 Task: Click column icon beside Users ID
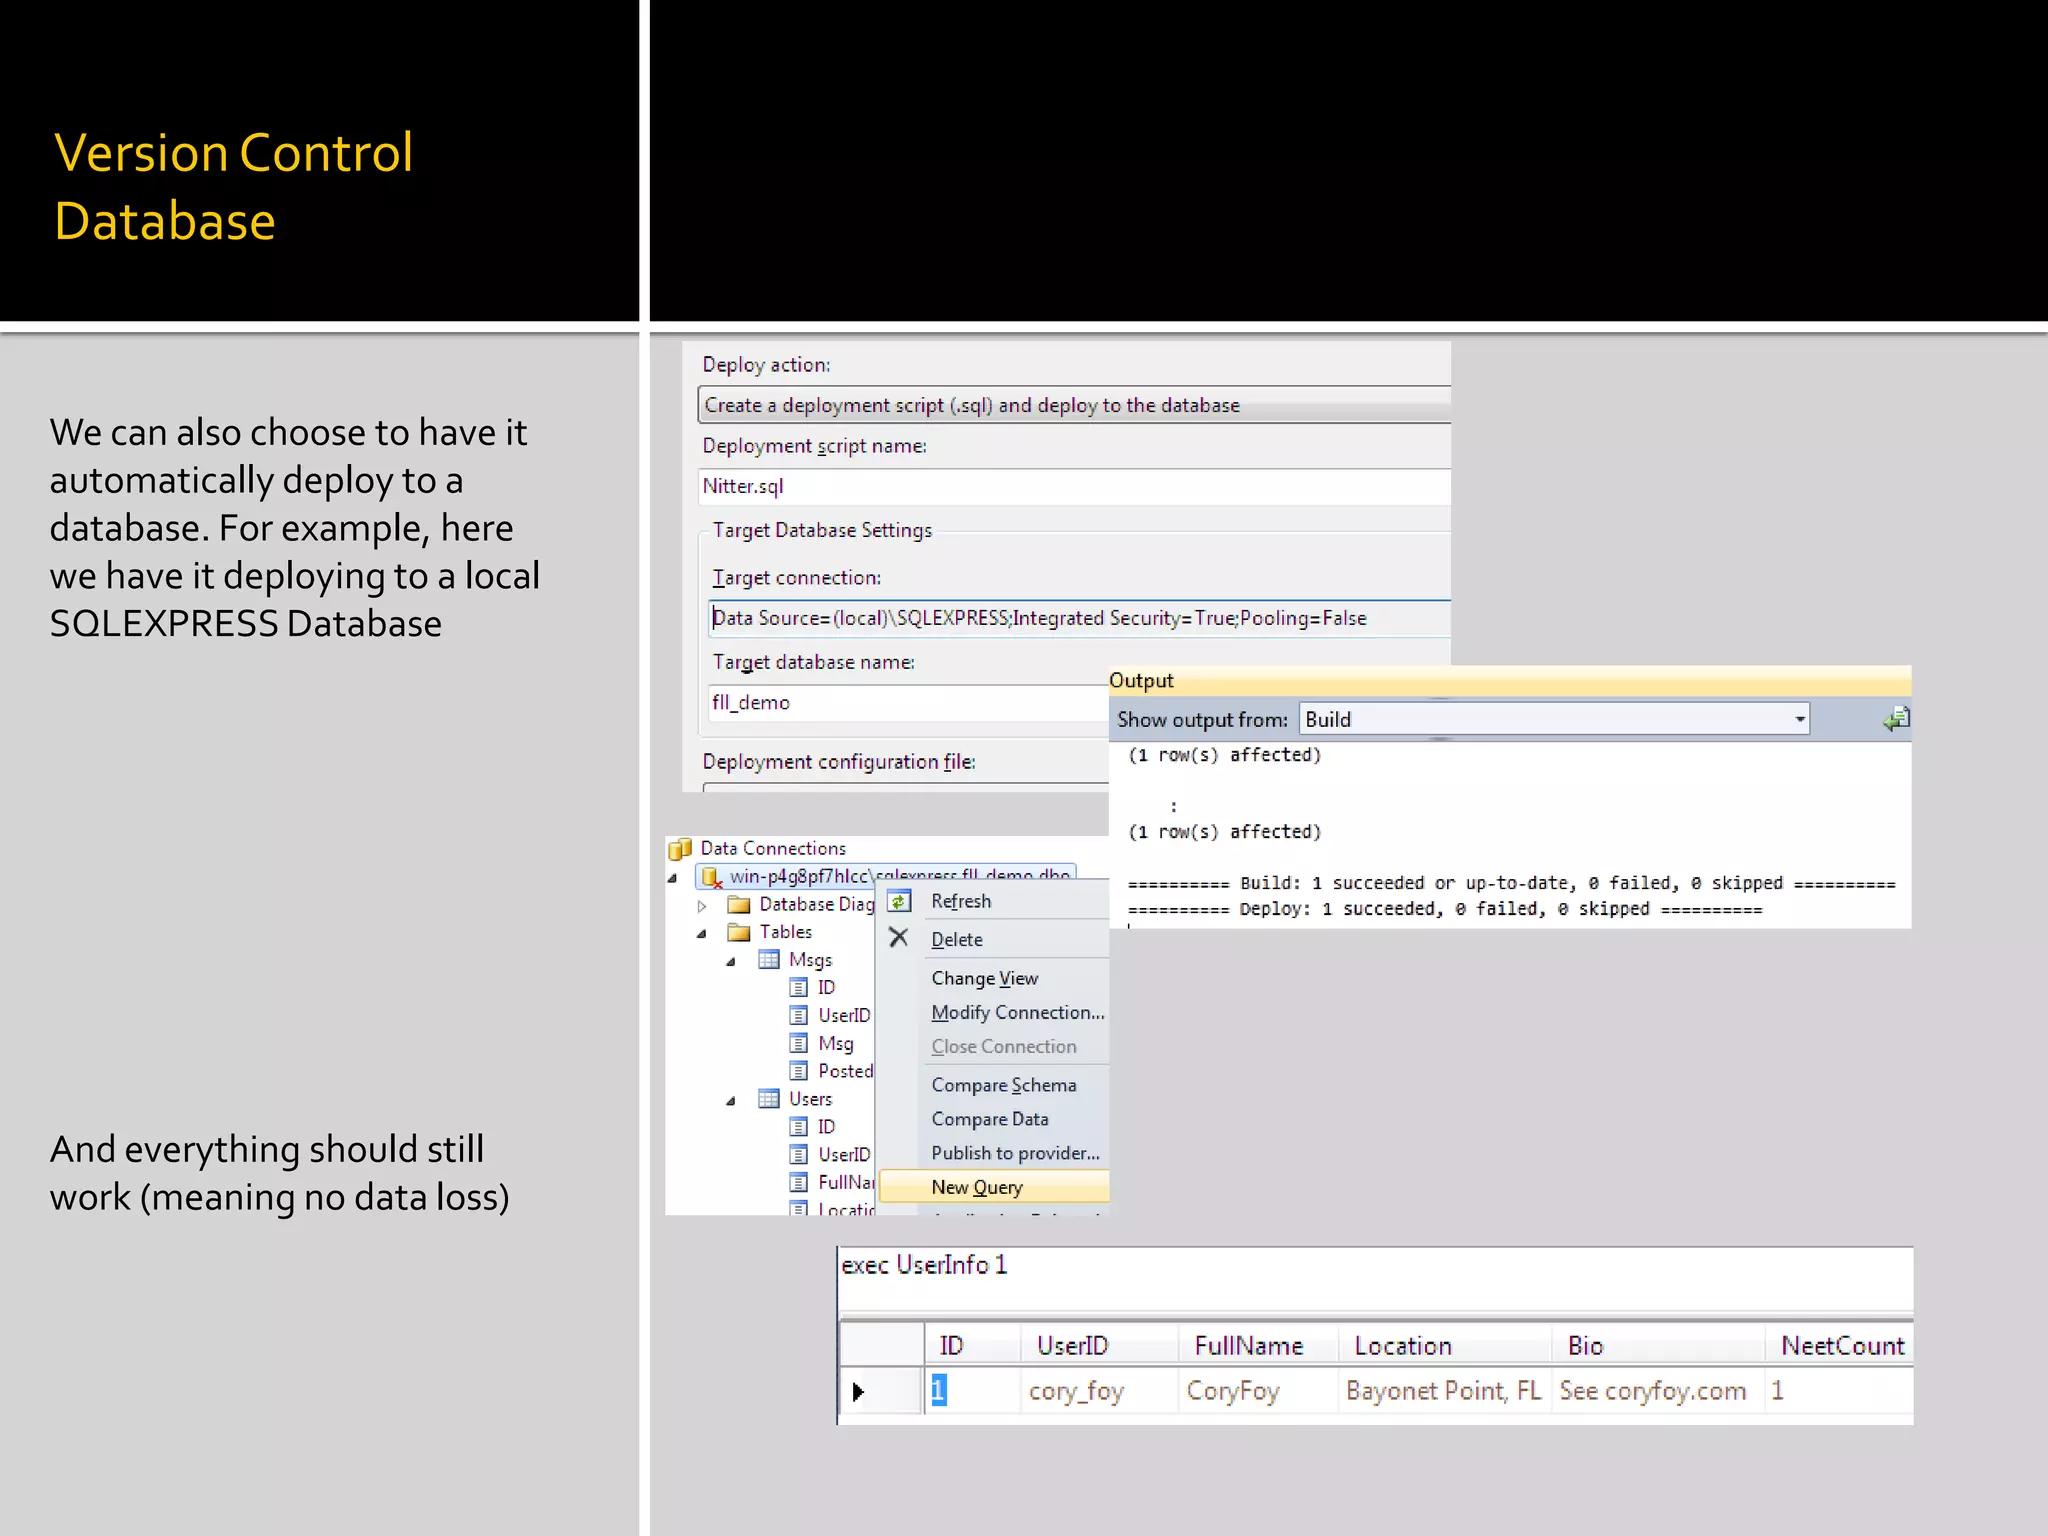(798, 1127)
